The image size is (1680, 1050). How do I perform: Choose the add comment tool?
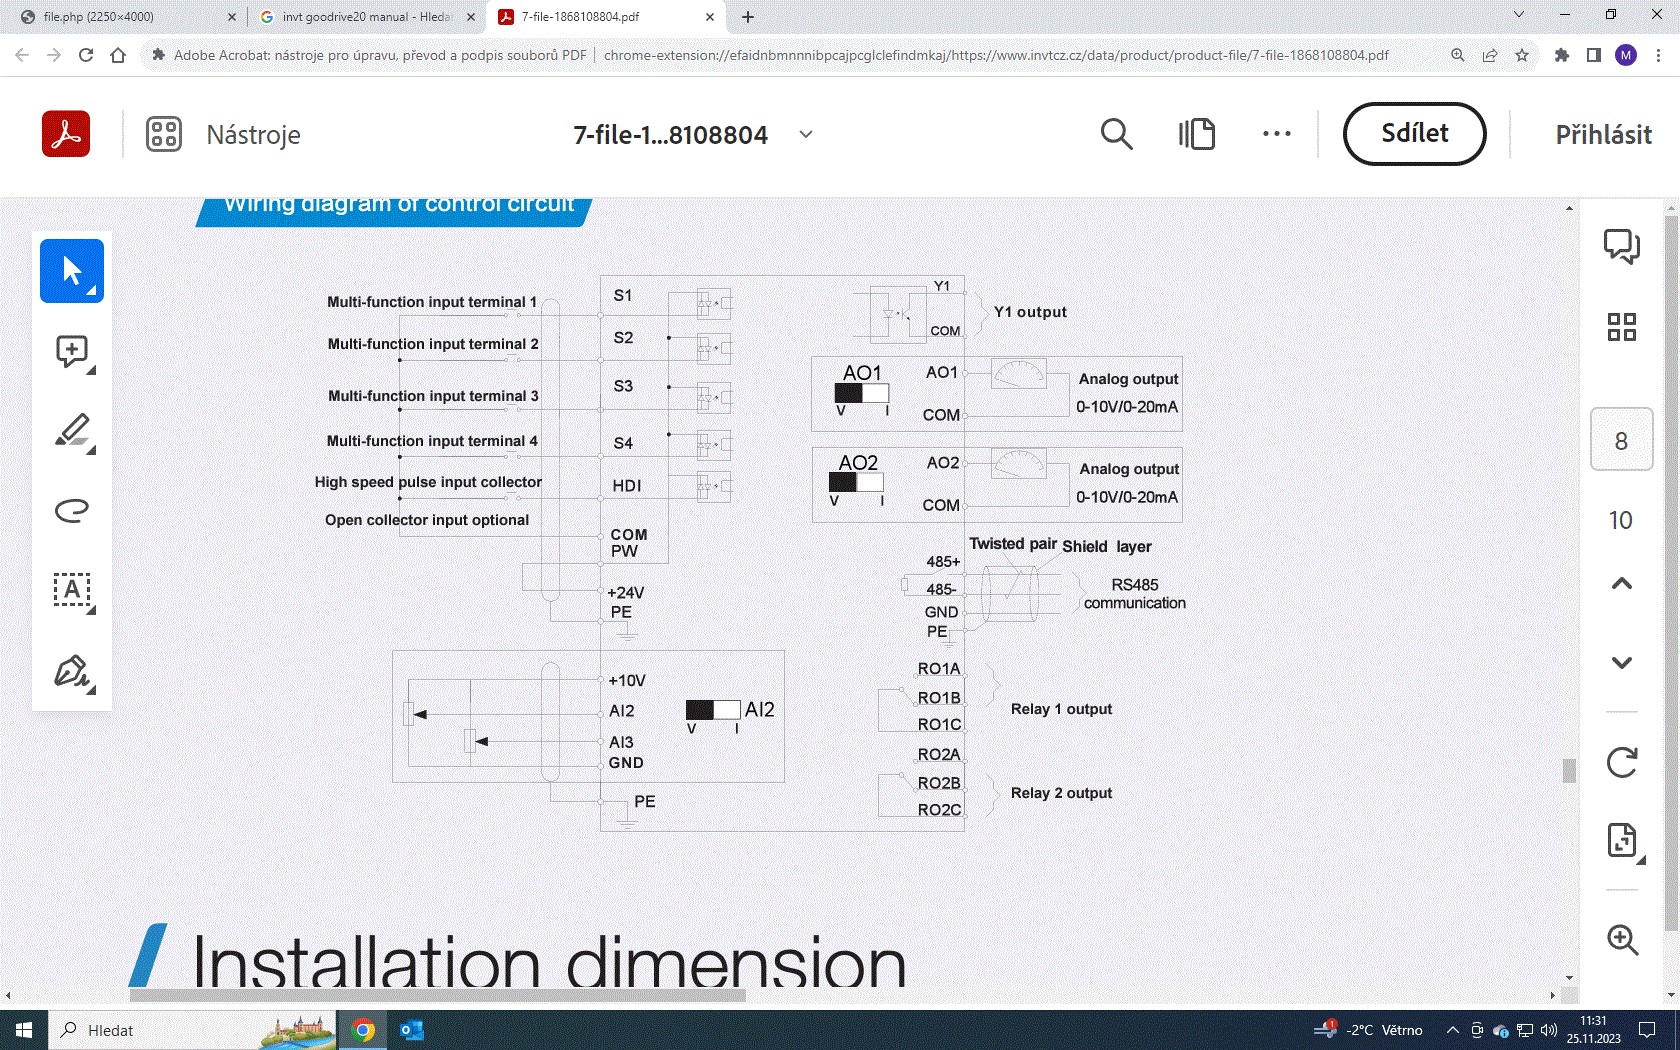[71, 351]
